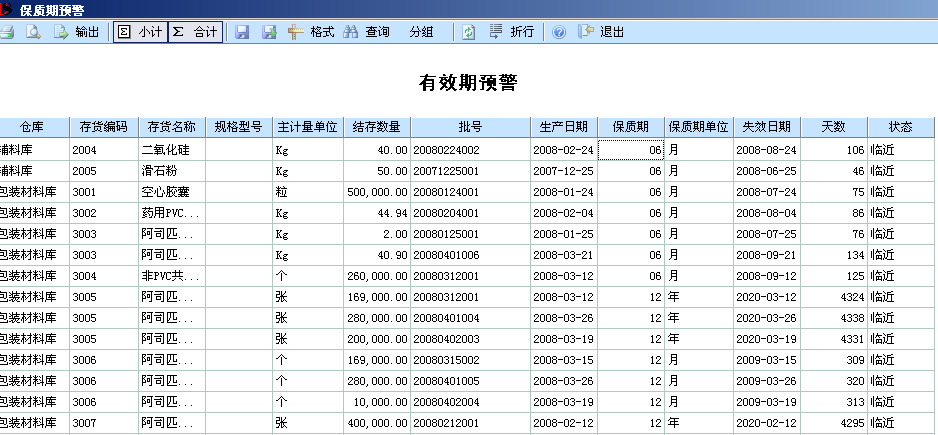Click the 保质期 column header
Image resolution: width=938 pixels, height=435 pixels.
(x=631, y=127)
